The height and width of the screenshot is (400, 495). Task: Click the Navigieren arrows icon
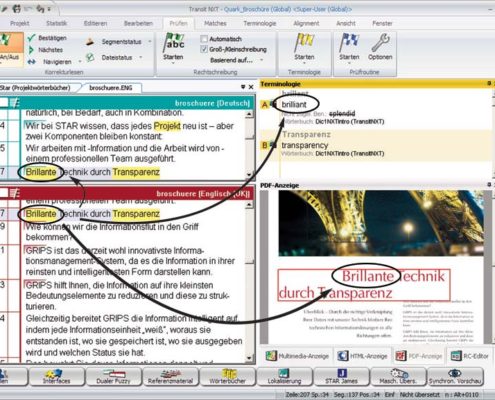point(31,62)
